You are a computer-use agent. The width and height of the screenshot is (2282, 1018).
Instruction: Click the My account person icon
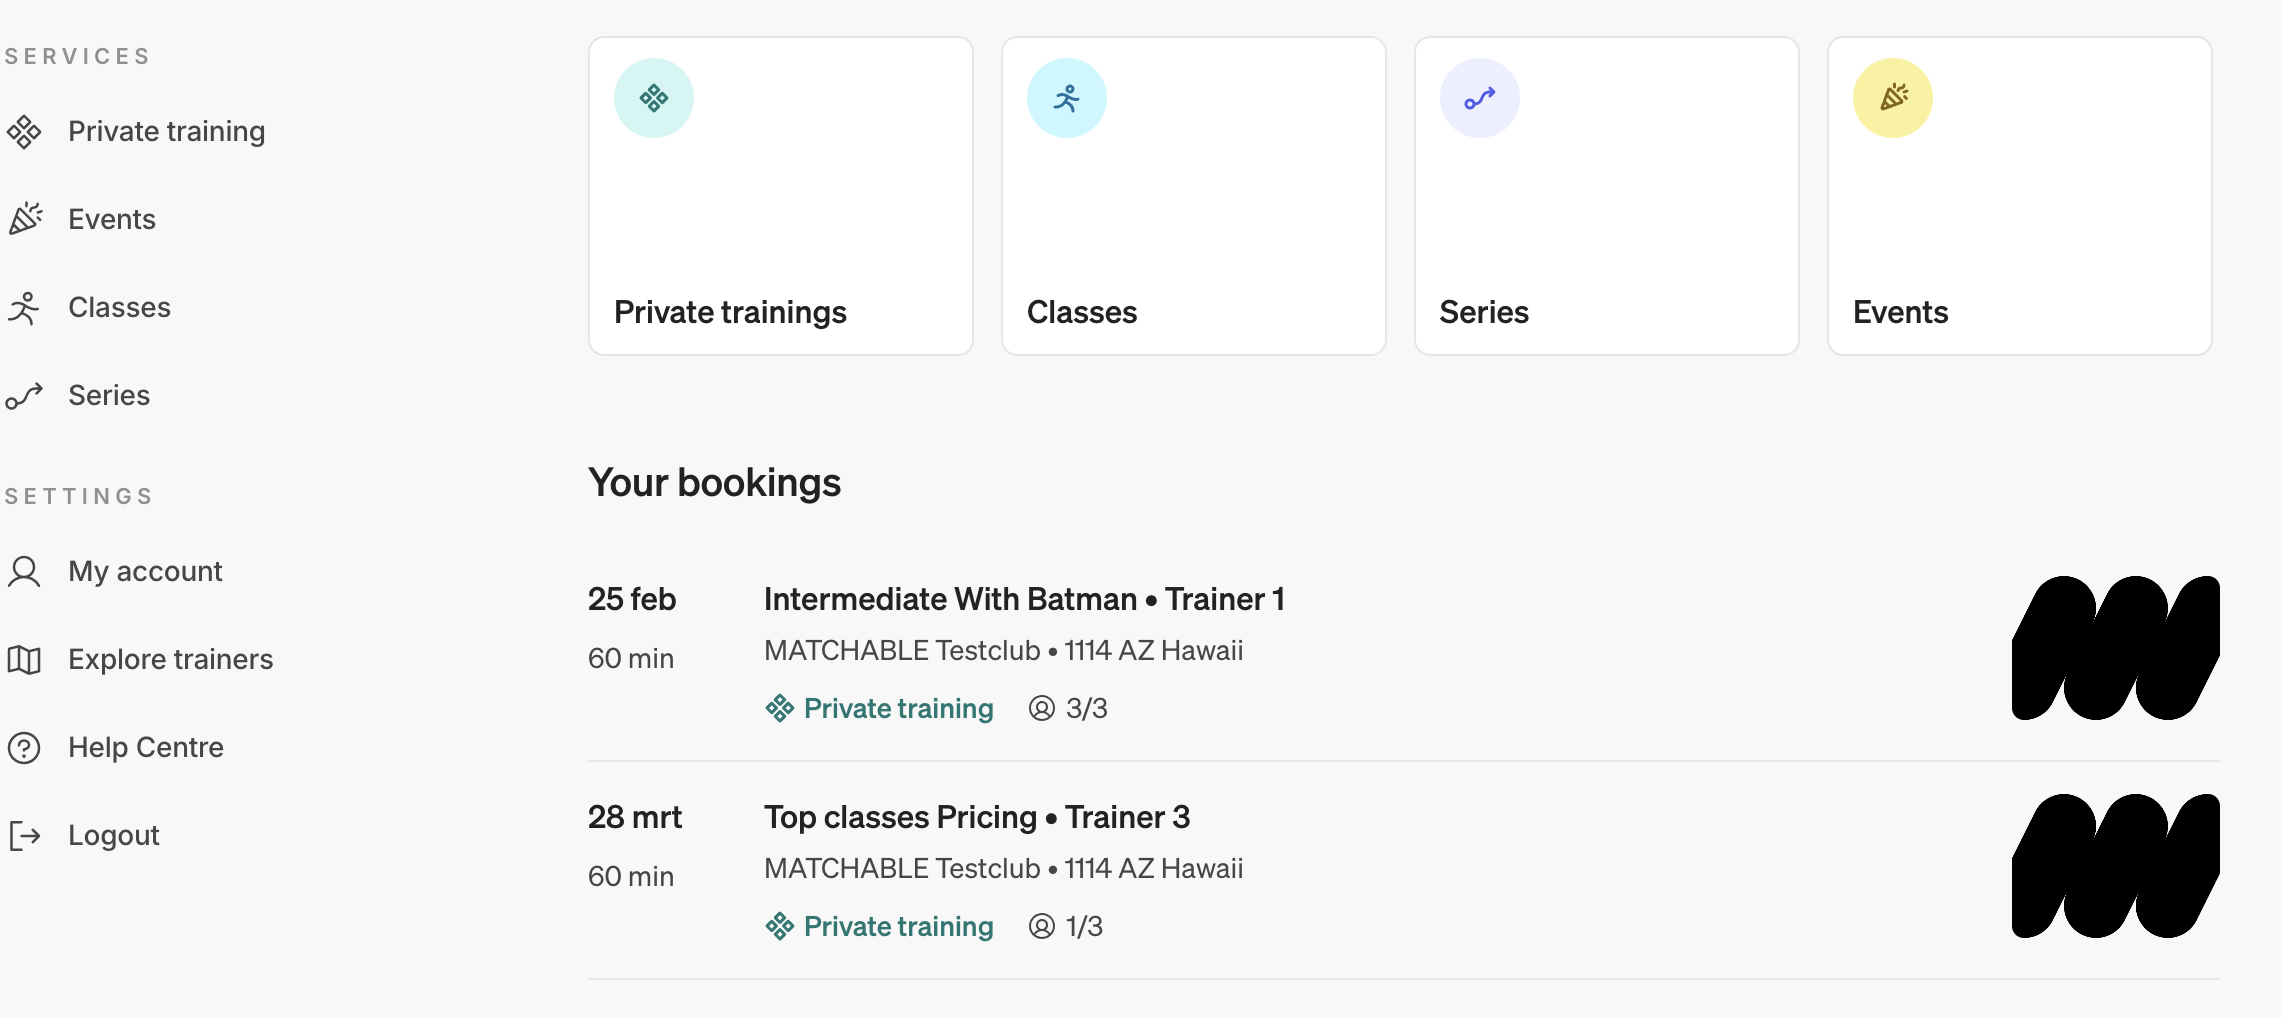[x=24, y=572]
